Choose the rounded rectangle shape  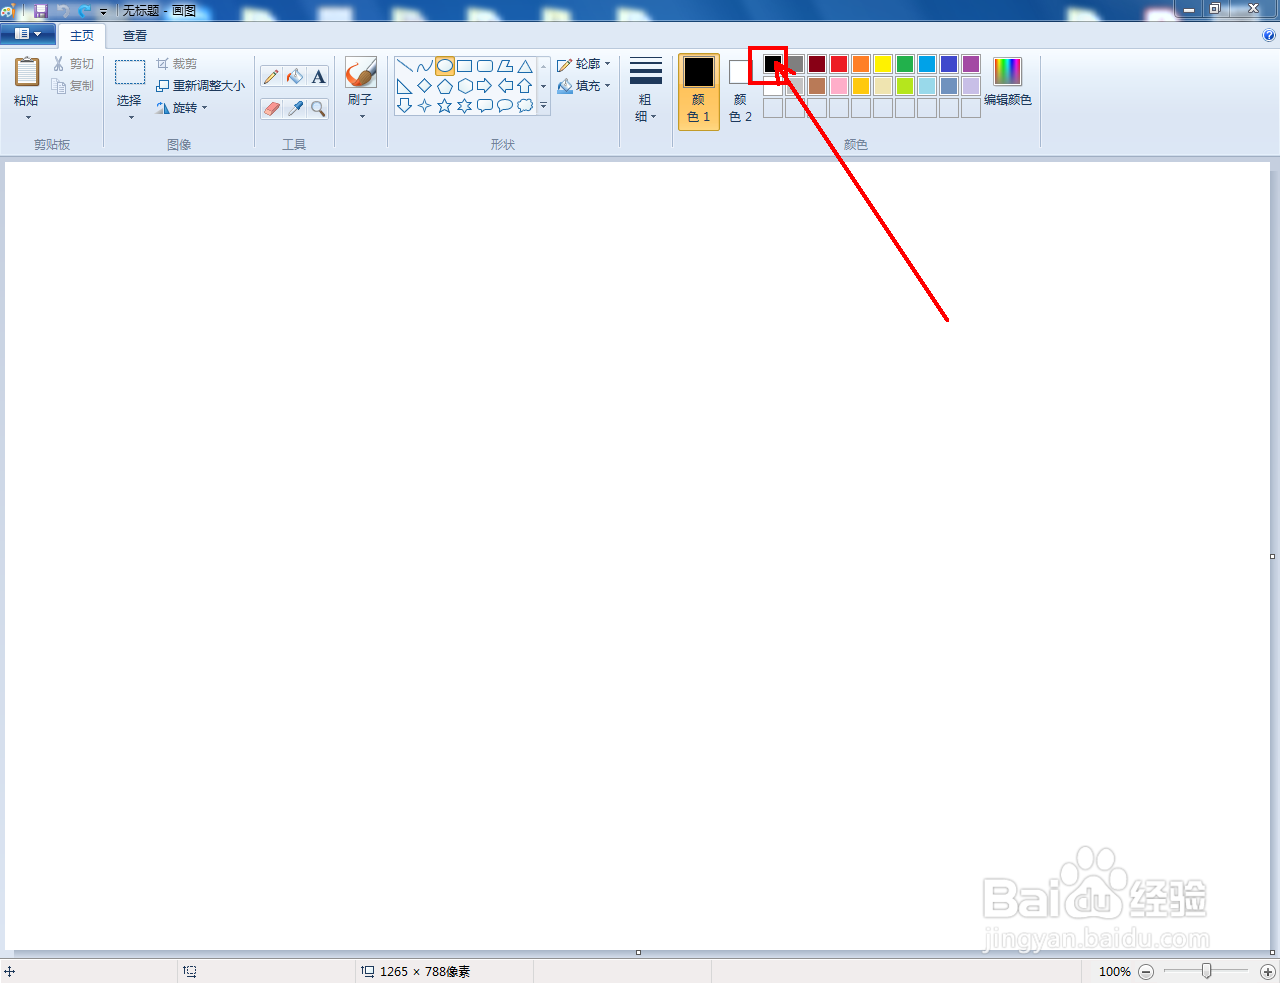(485, 66)
